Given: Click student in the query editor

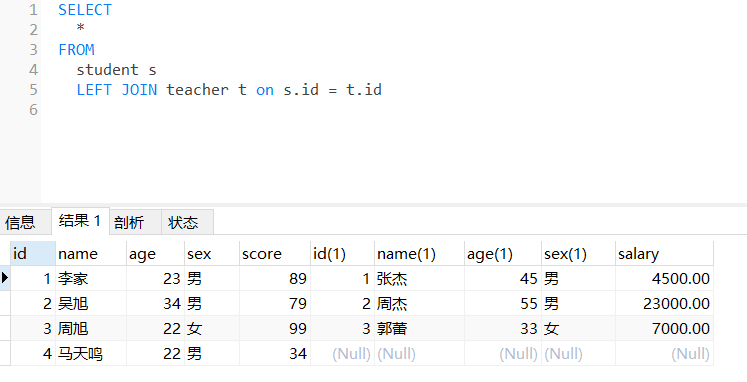Looking at the screenshot, I should 108,70.
